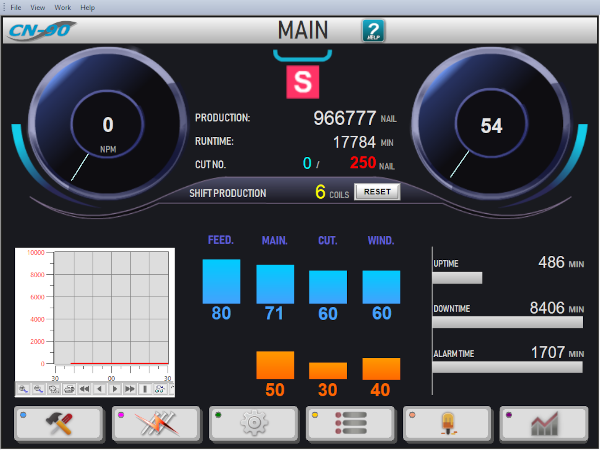
Task: Click the orange bar valued 50
Action: (x=275, y=365)
